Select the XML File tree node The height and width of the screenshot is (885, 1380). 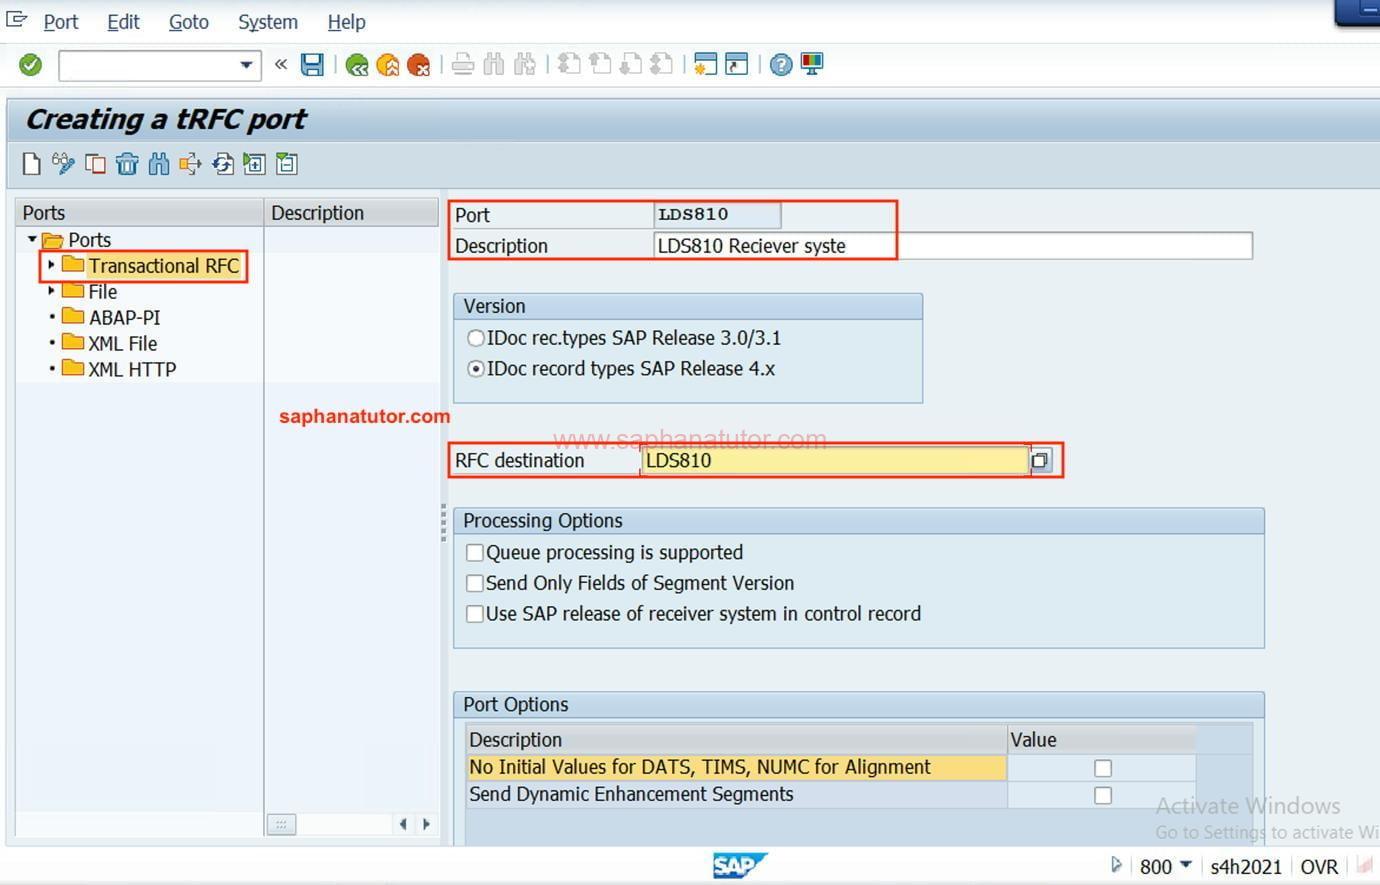(122, 344)
